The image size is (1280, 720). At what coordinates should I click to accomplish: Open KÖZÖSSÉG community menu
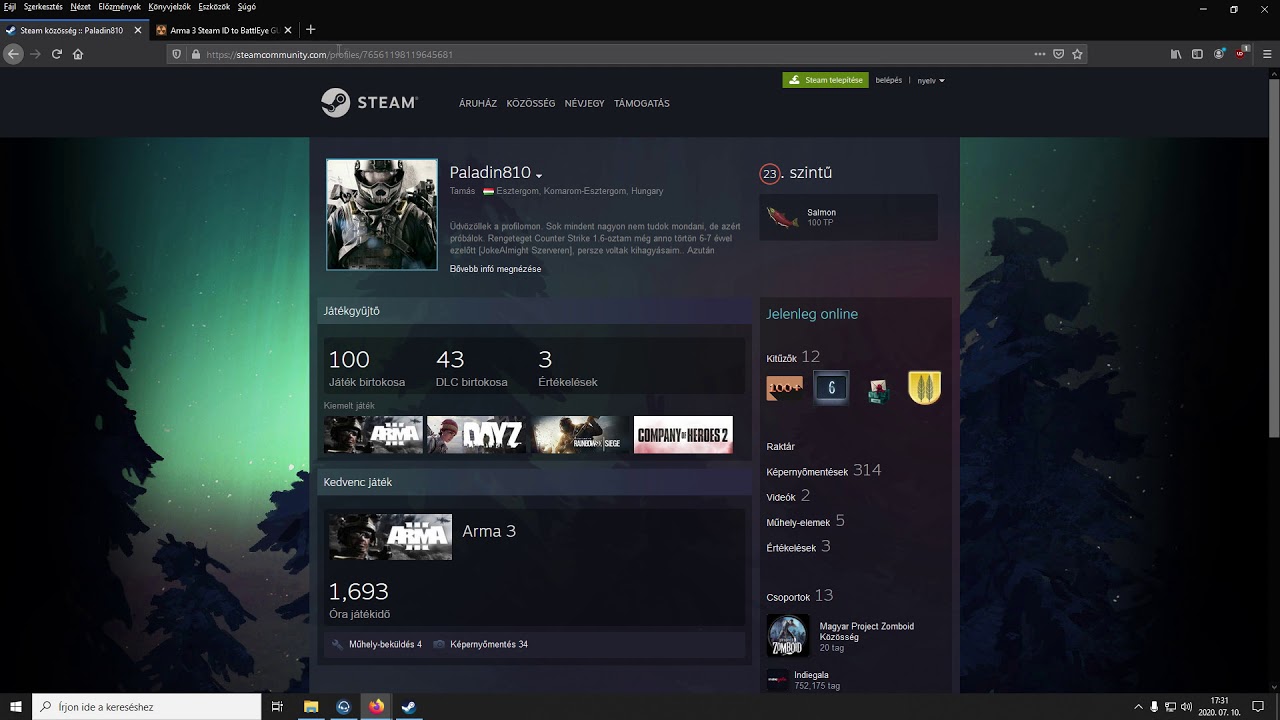531,103
